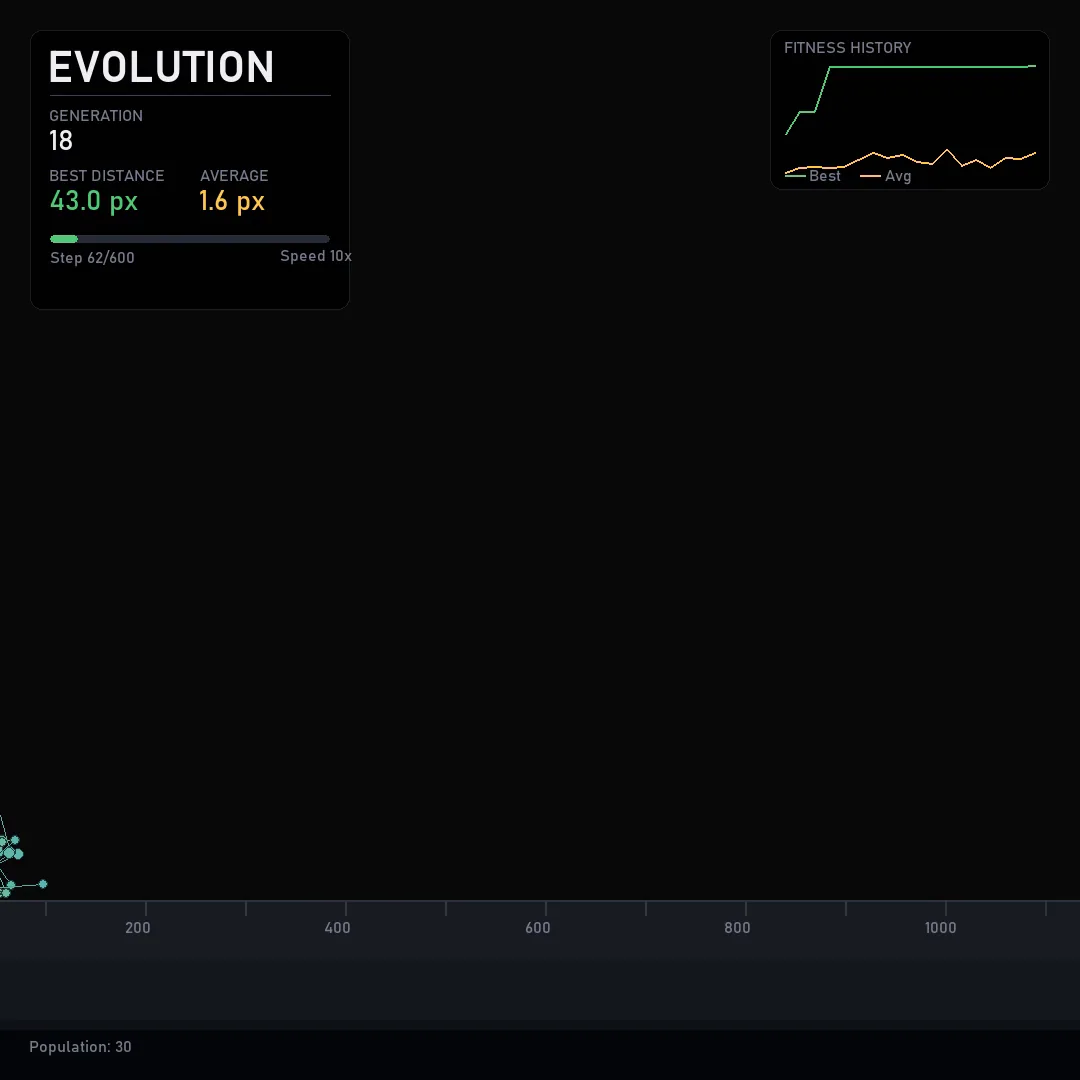
Task: Click the EVOLUTION panel title
Action: pyautogui.click(x=162, y=68)
